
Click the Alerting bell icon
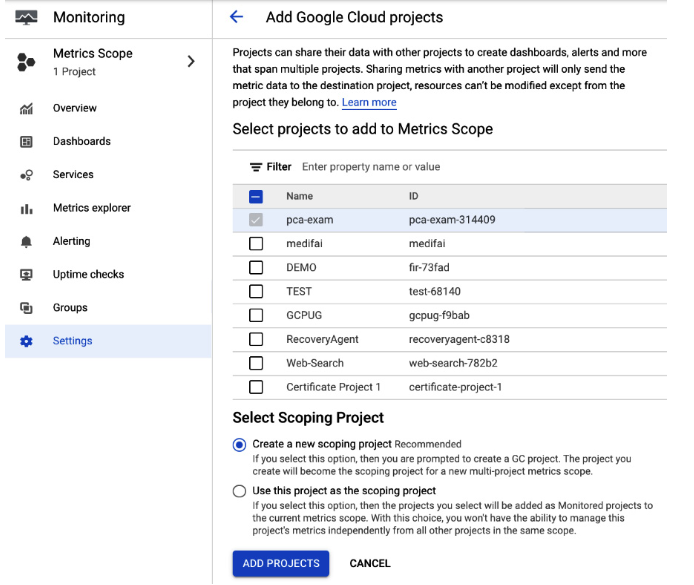pos(26,242)
